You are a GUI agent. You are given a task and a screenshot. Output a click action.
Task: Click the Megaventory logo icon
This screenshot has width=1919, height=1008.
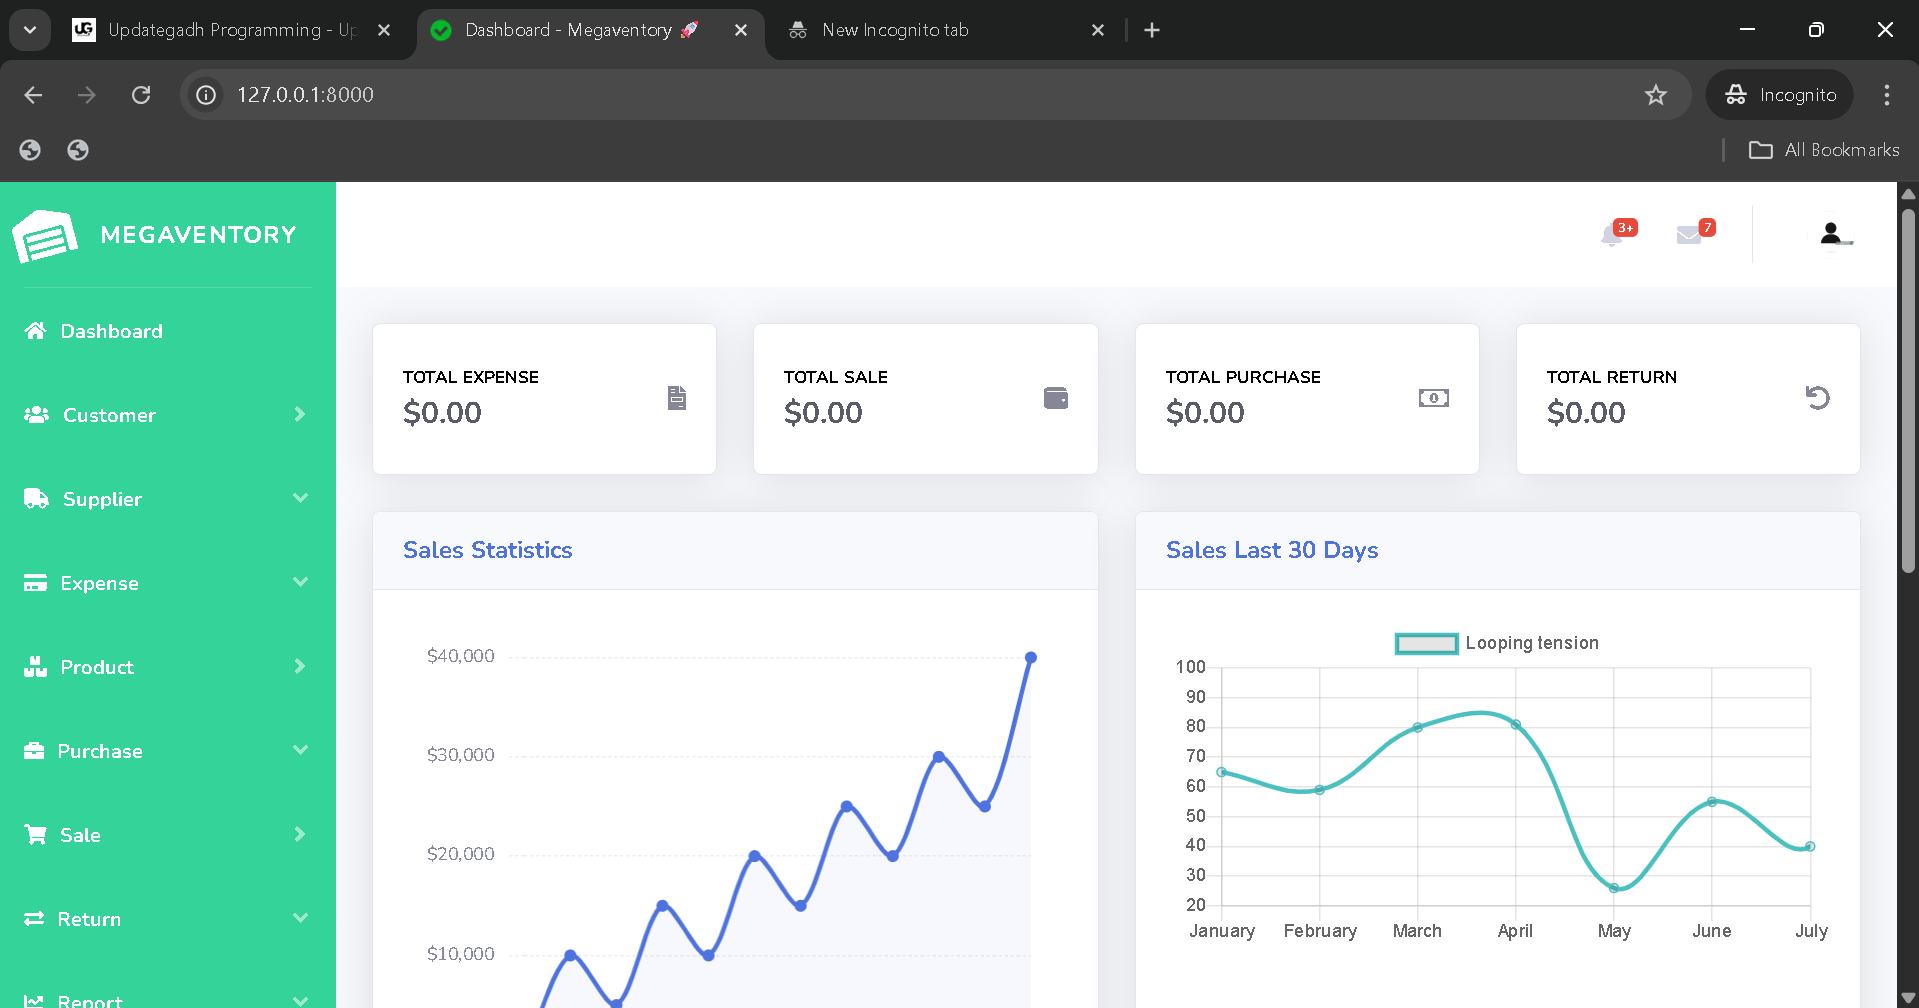pos(45,236)
